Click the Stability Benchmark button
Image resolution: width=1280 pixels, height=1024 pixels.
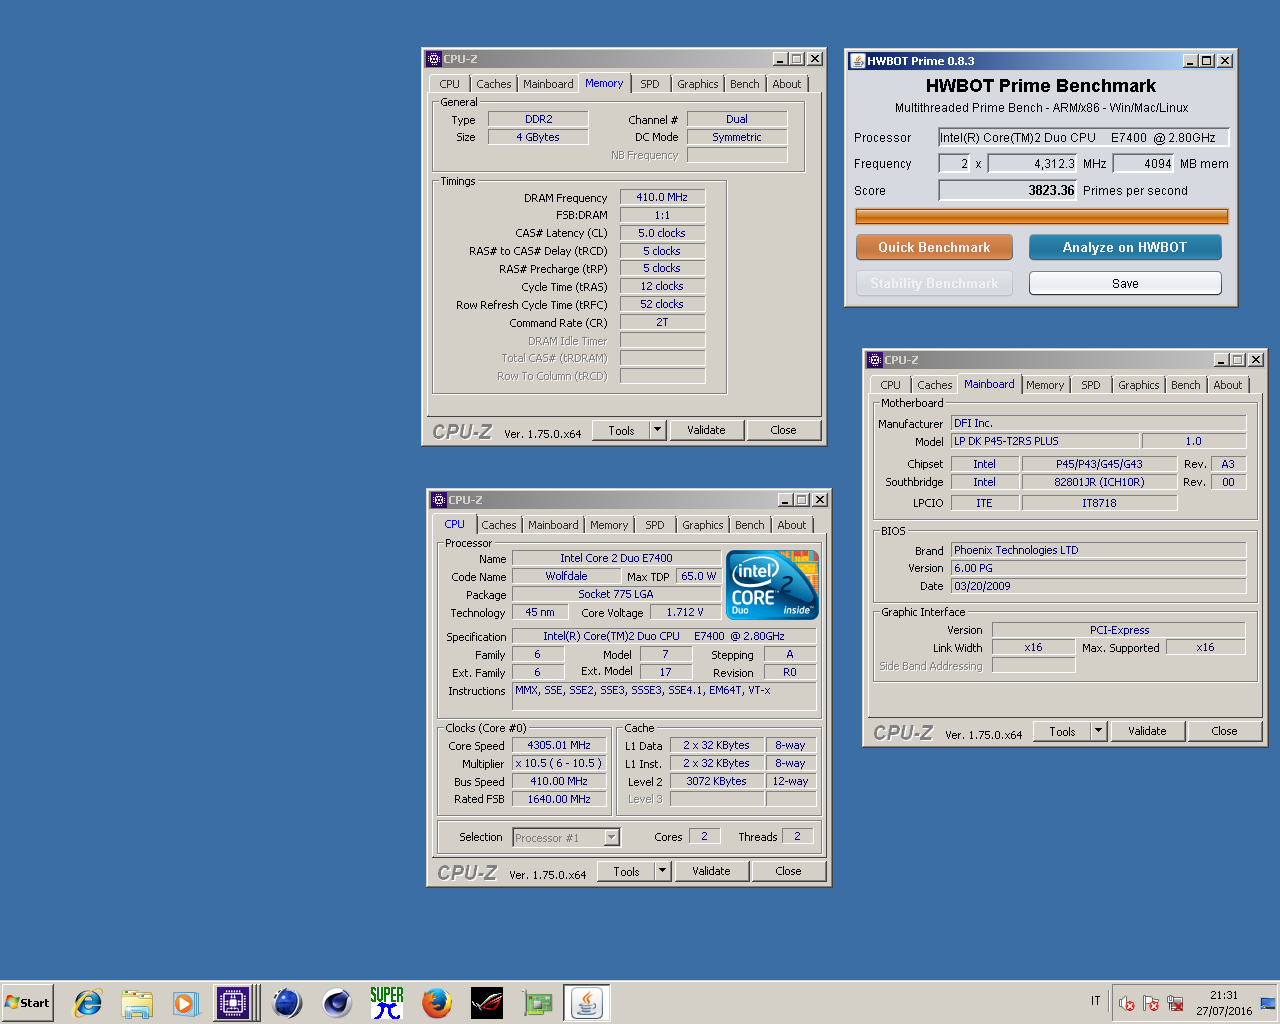pyautogui.click(x=934, y=283)
